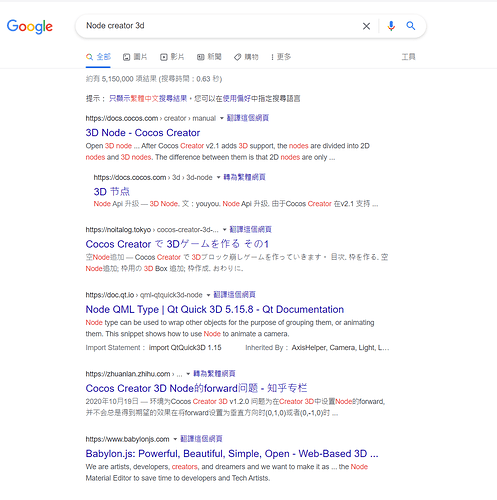Clear the search box with X icon
The image size is (497, 500).
point(366,26)
